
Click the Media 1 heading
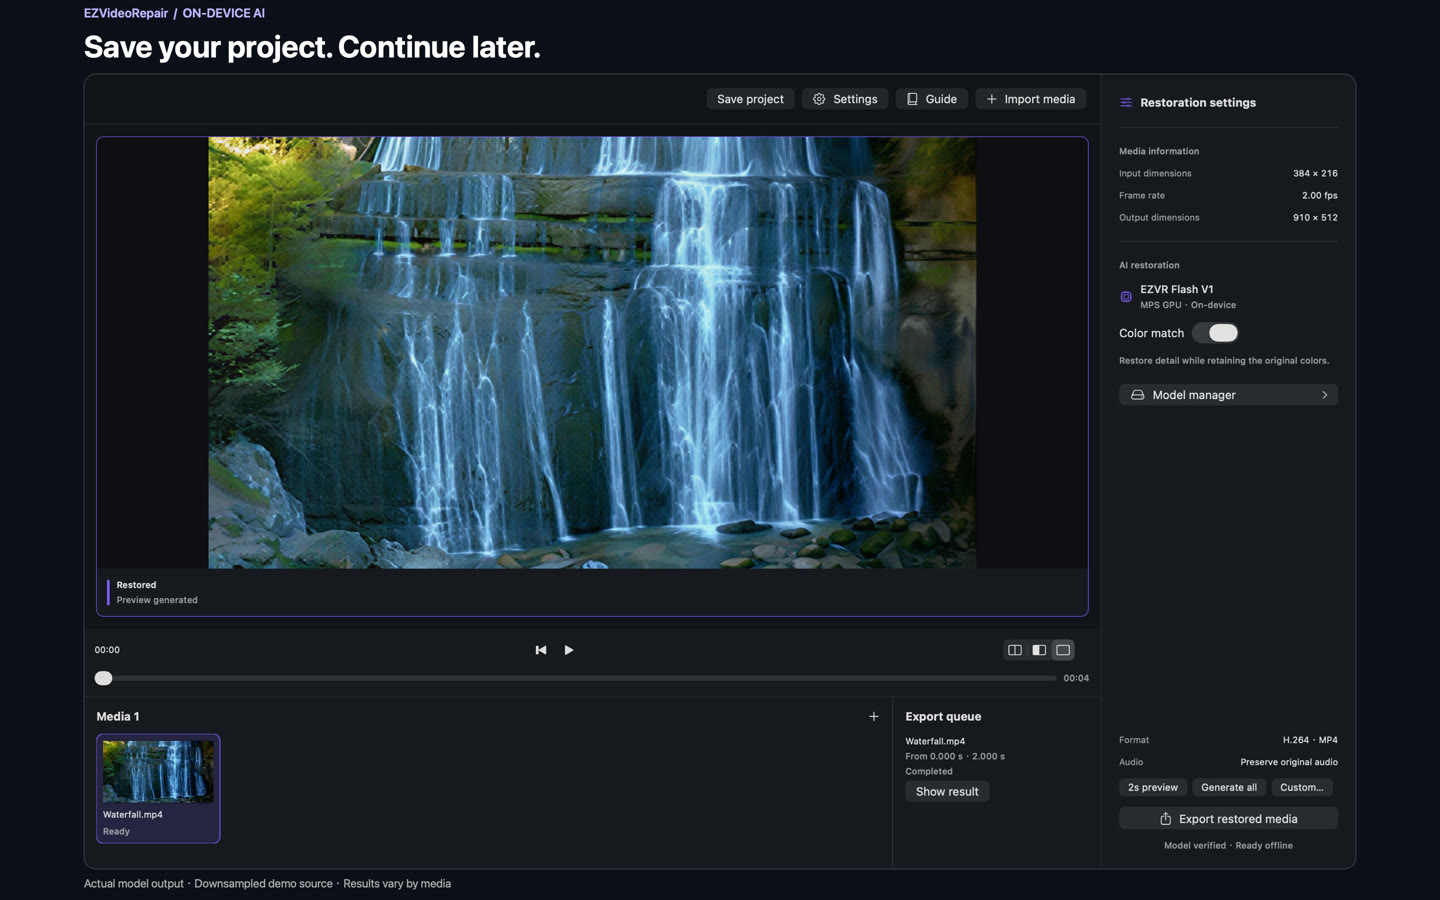tap(118, 716)
